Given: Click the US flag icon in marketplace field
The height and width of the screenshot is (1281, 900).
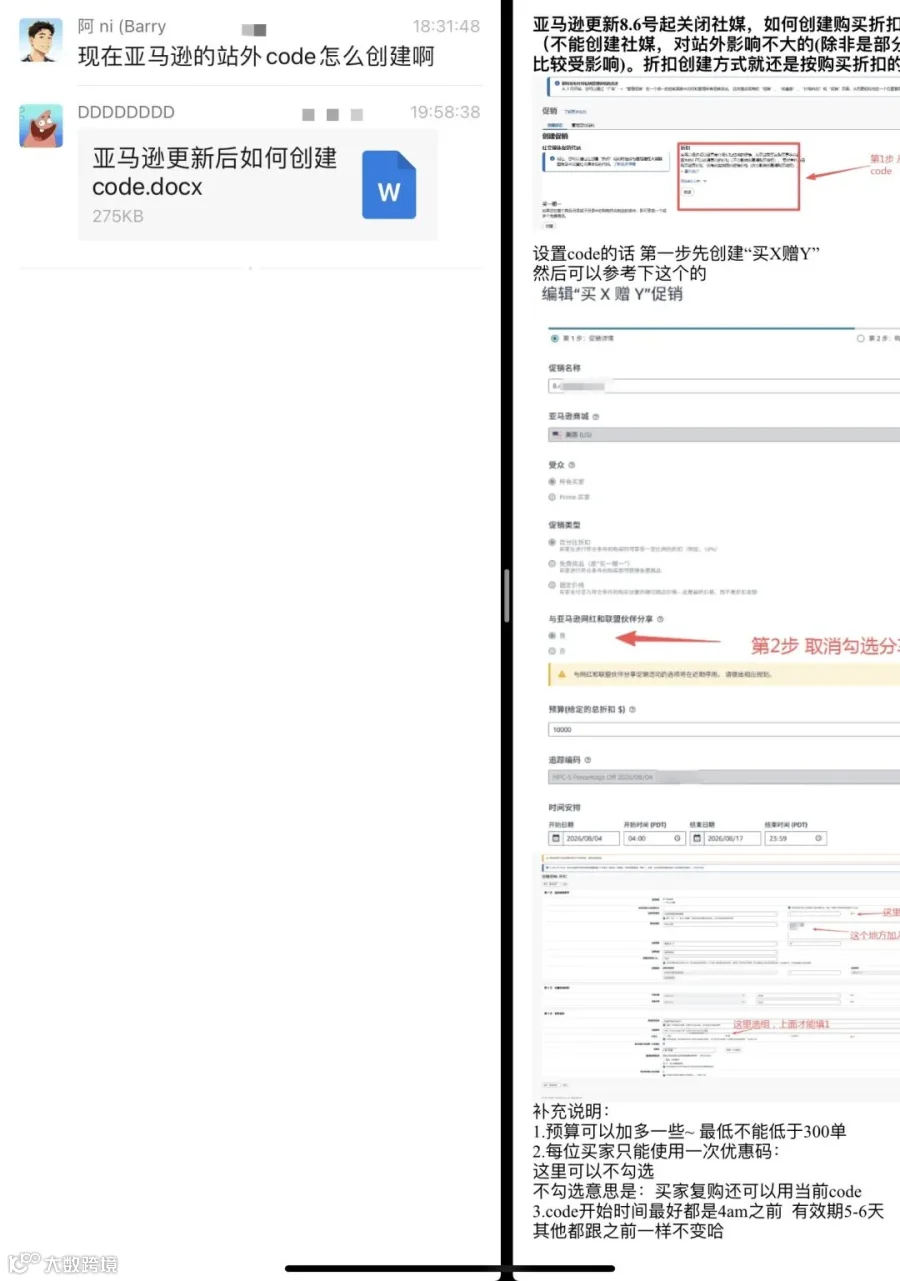Looking at the screenshot, I should coord(556,435).
